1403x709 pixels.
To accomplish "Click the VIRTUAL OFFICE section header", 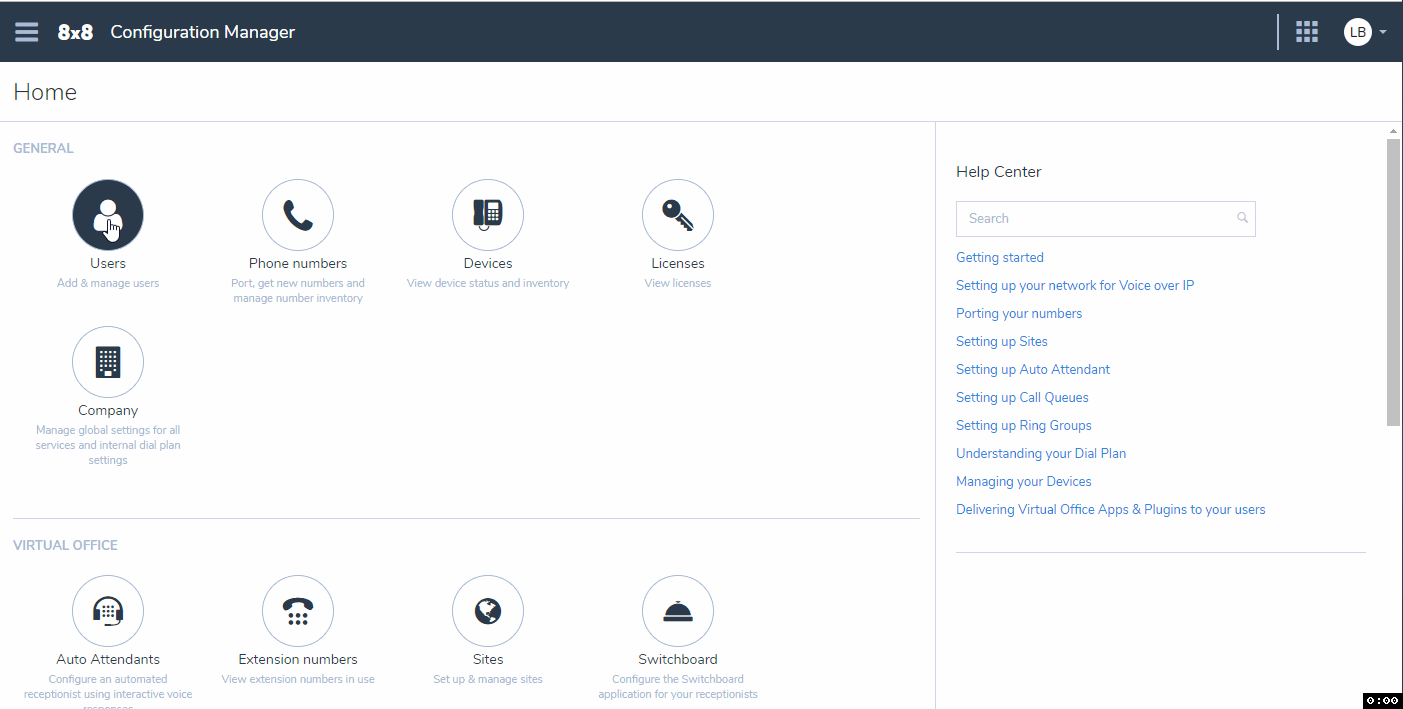I will click(65, 545).
